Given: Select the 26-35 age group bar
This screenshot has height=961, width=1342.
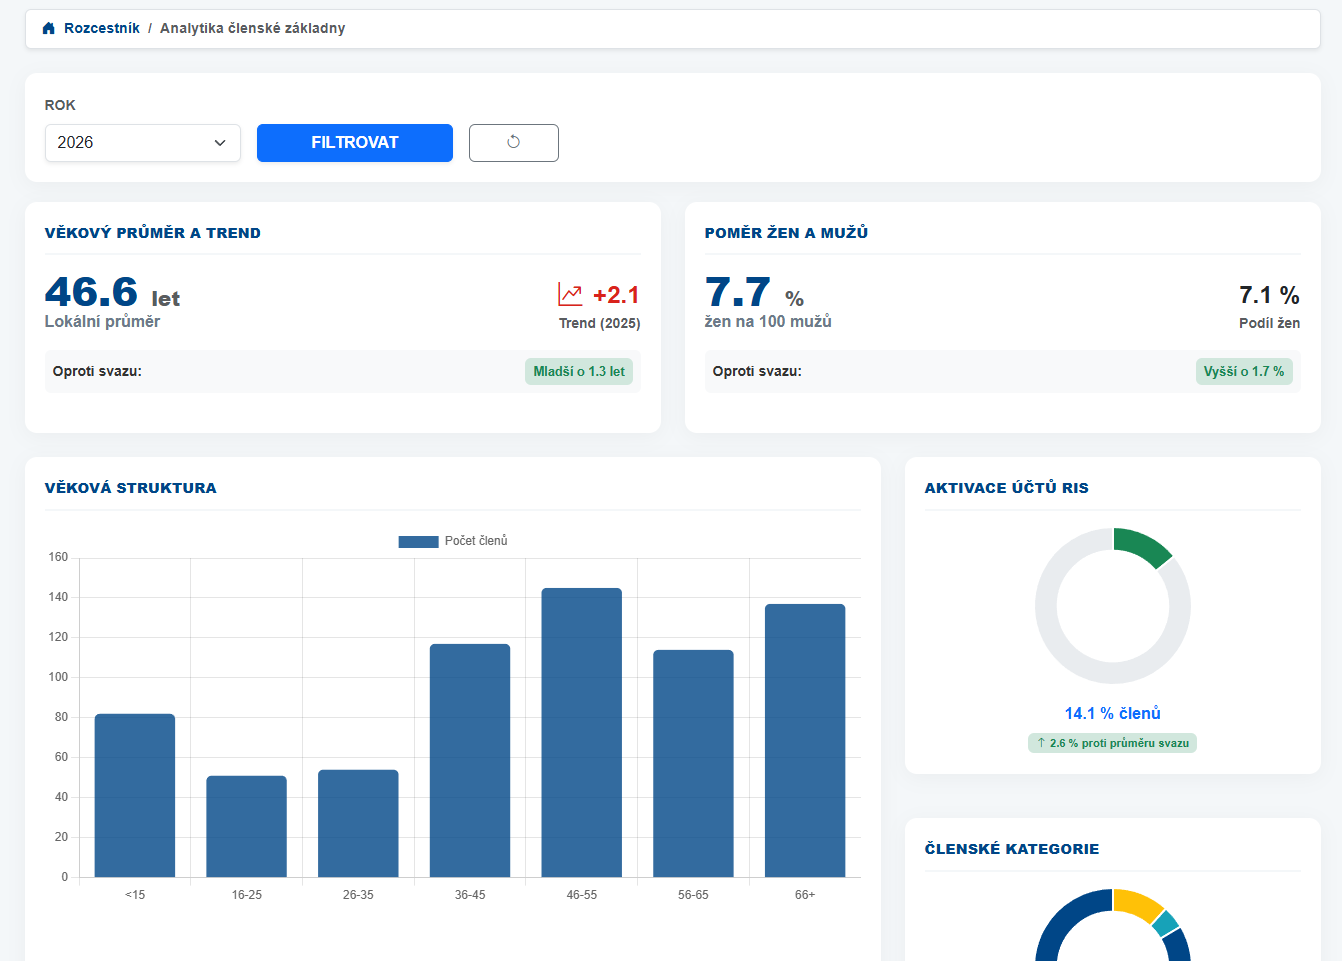Looking at the screenshot, I should pos(358,823).
